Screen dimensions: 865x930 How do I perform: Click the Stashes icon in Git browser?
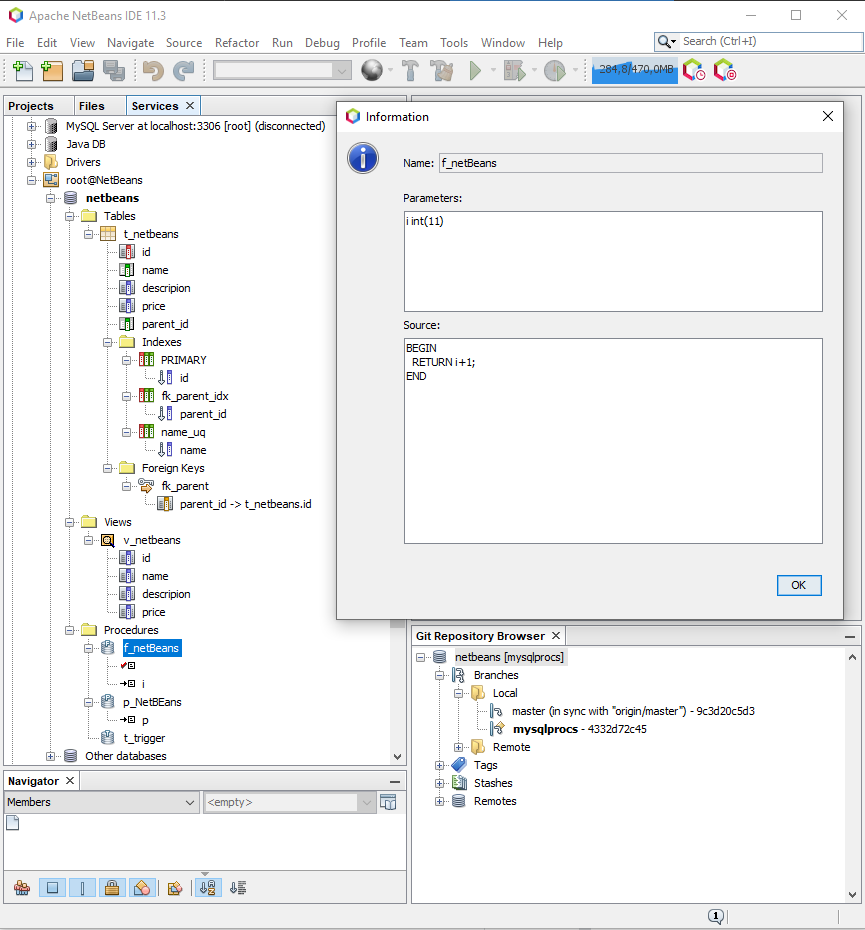click(x=459, y=783)
